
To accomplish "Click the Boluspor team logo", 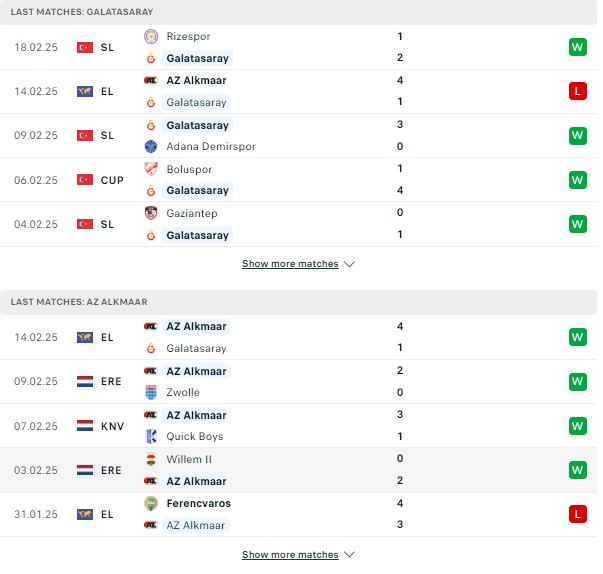I will pyautogui.click(x=151, y=169).
